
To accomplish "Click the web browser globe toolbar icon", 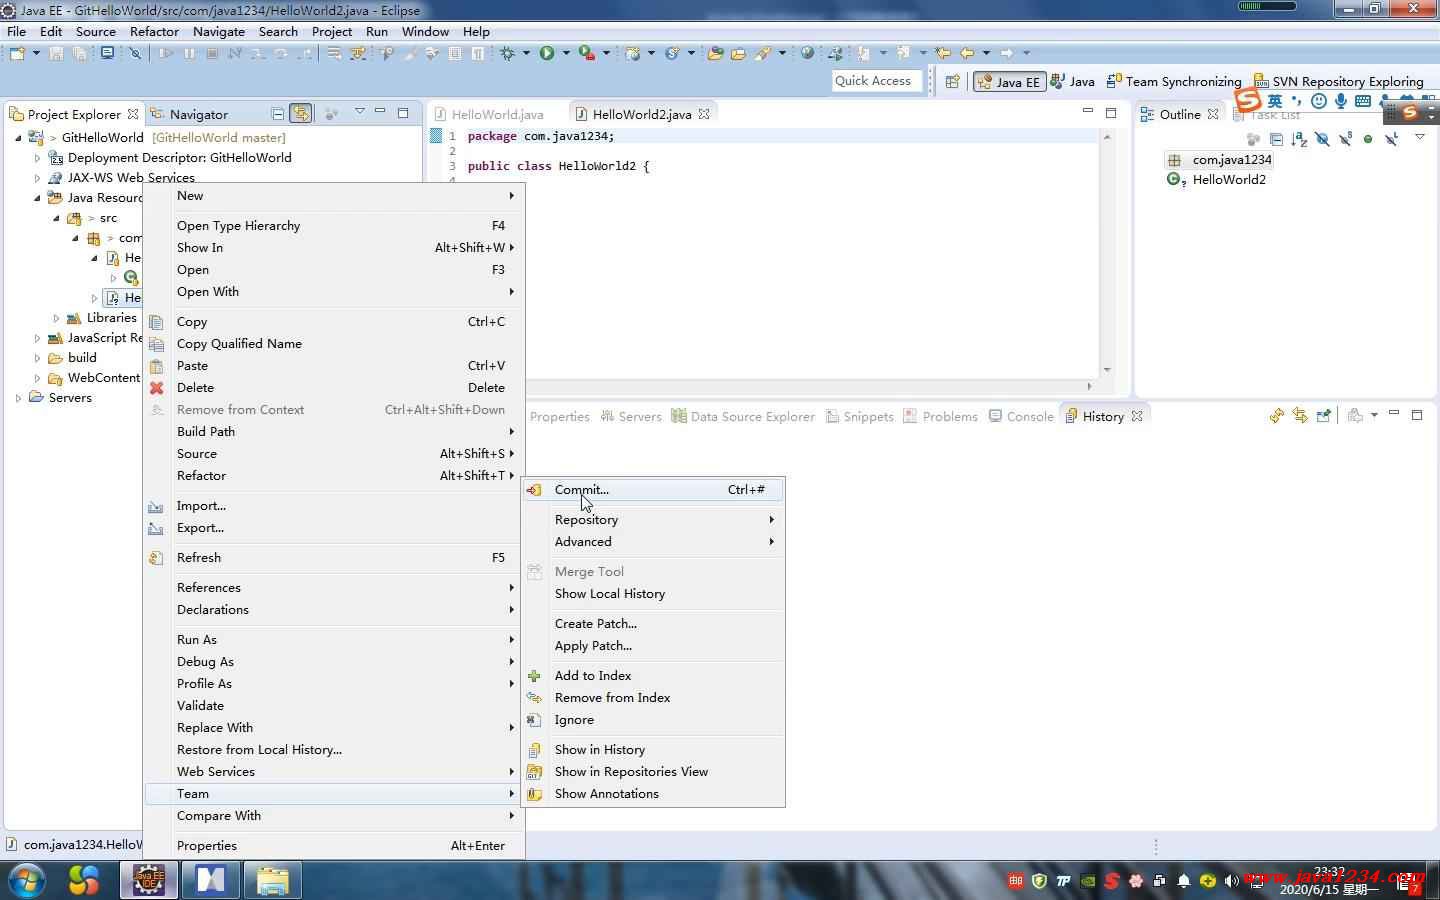I will tap(807, 53).
